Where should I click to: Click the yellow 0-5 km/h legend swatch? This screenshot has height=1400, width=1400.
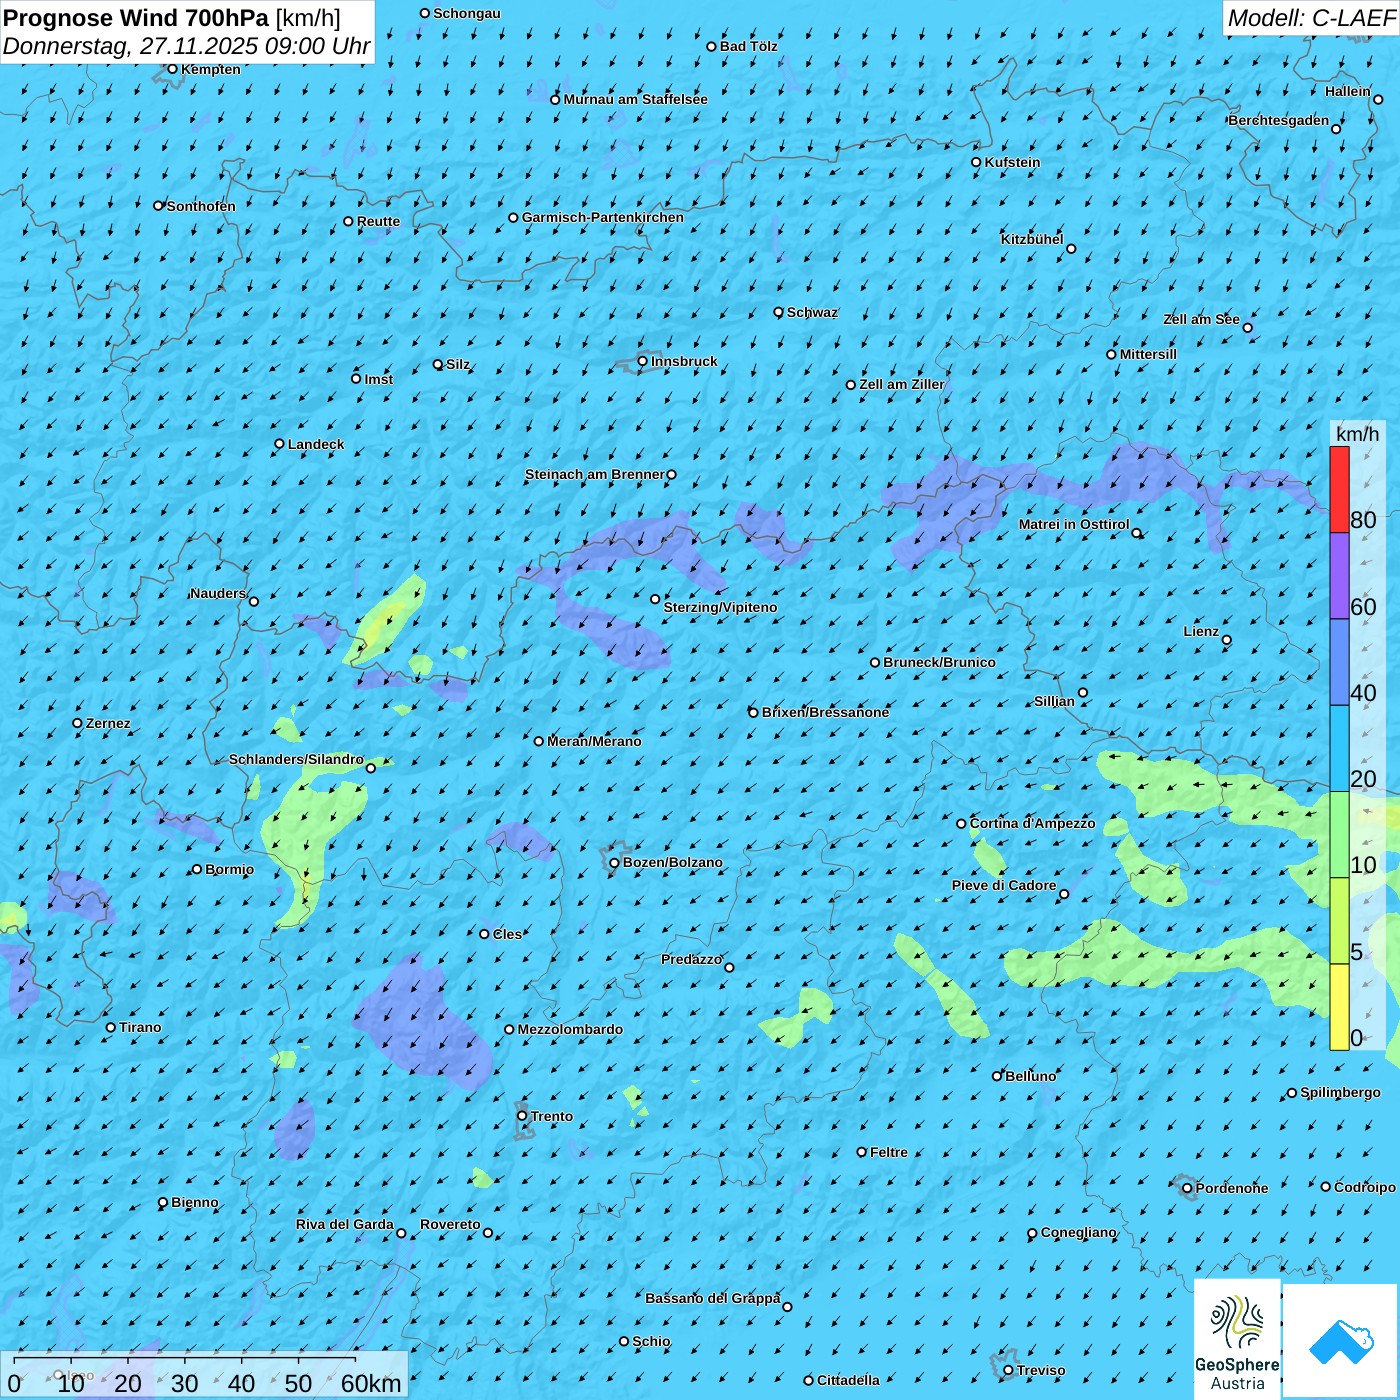click(1339, 1007)
